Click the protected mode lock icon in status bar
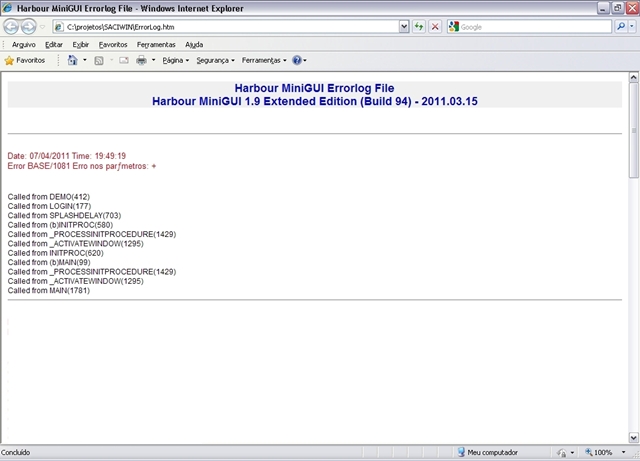This screenshot has width=640, height=461. click(x=562, y=452)
